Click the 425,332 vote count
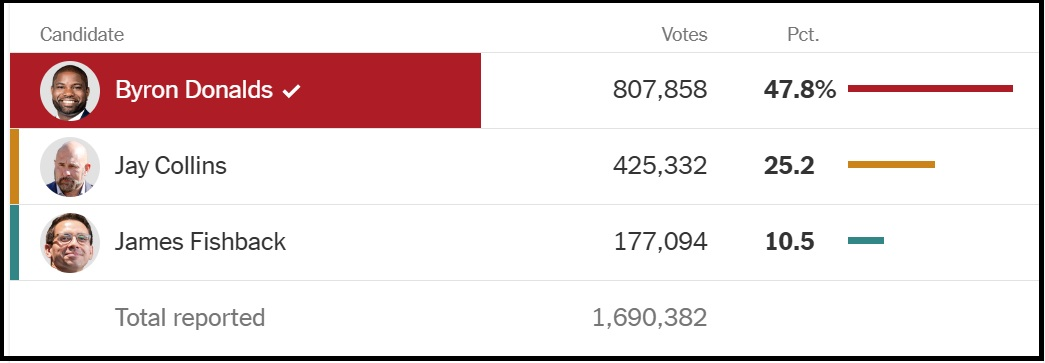 (x=660, y=166)
